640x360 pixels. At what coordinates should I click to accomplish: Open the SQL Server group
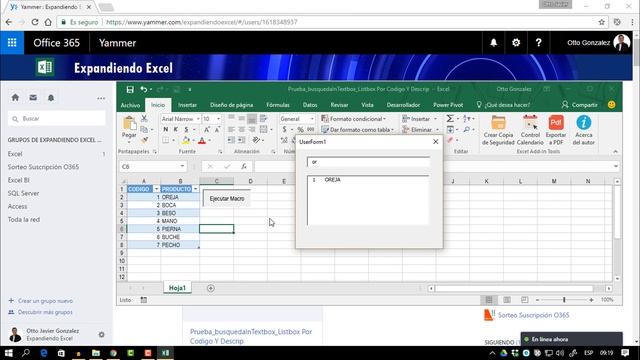pos(23,193)
